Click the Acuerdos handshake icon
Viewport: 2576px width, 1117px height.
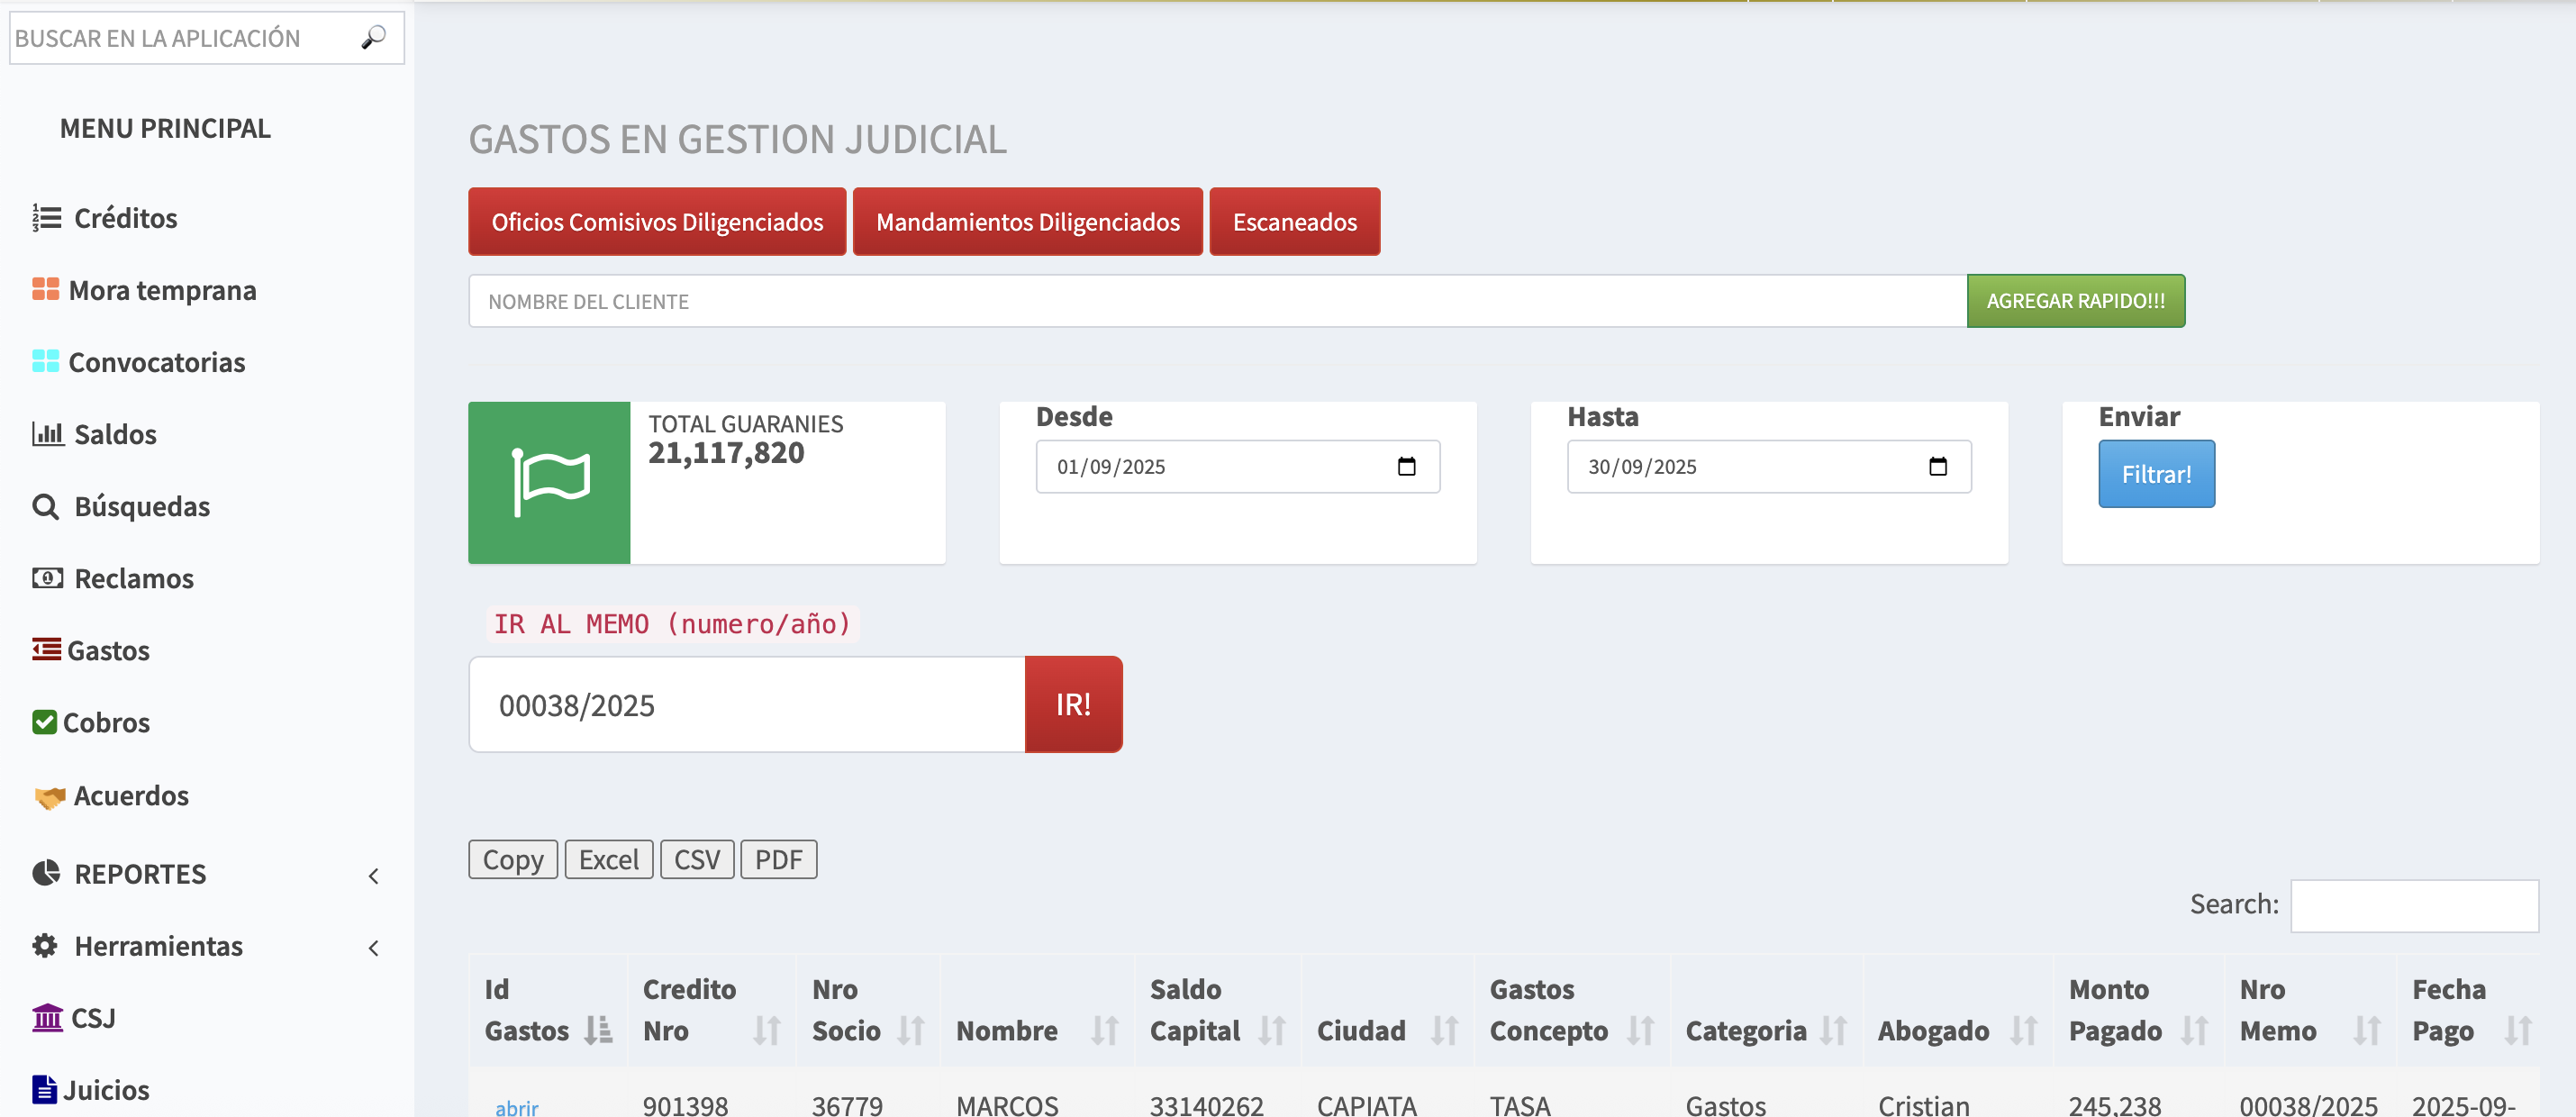click(x=49, y=796)
